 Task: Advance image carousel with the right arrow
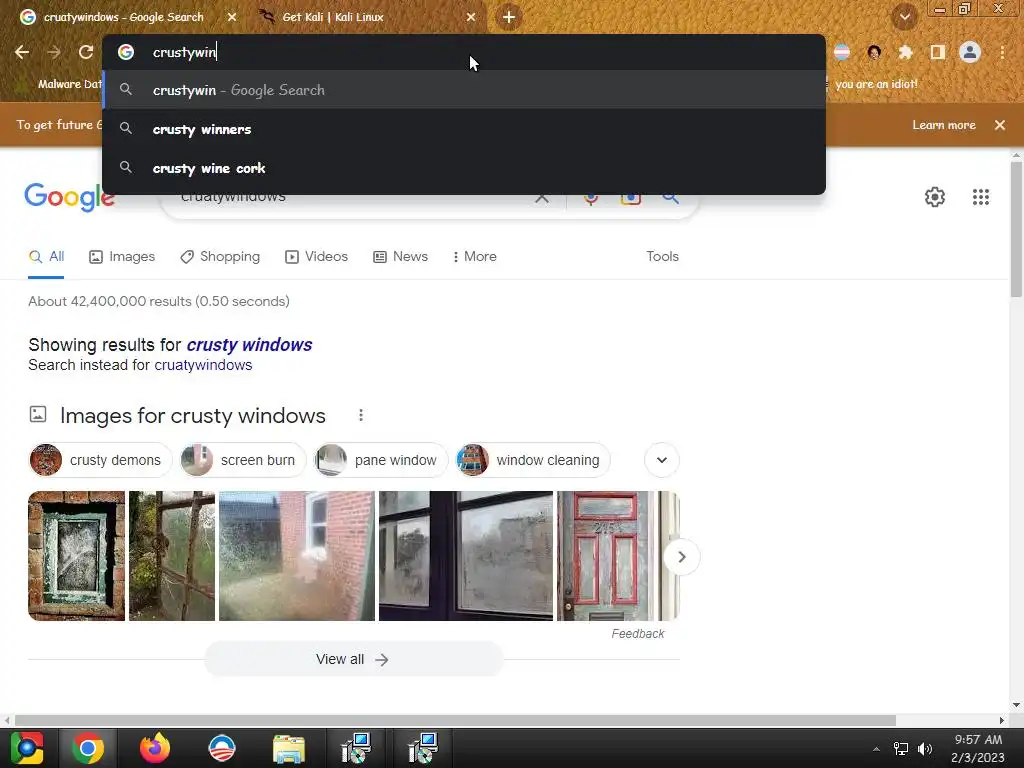tap(681, 557)
